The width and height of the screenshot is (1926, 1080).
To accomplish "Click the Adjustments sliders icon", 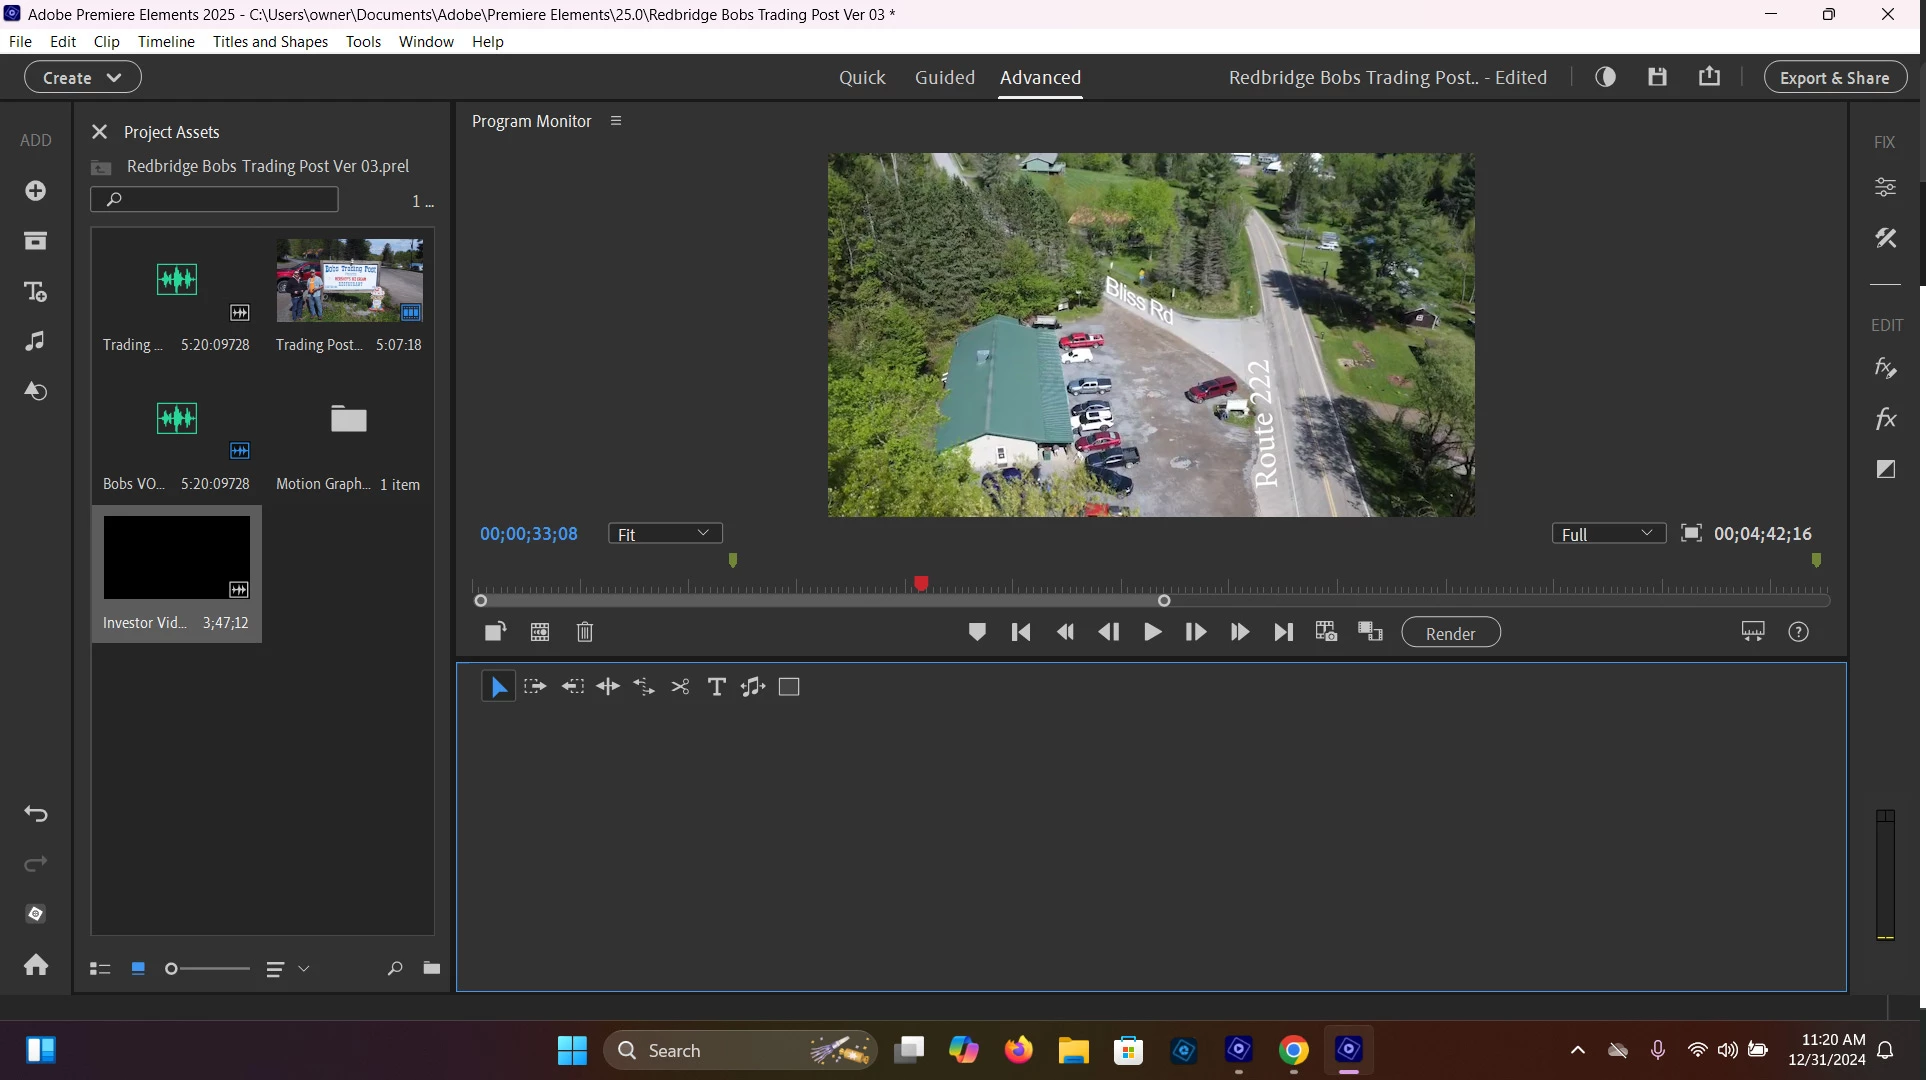I will [1885, 187].
